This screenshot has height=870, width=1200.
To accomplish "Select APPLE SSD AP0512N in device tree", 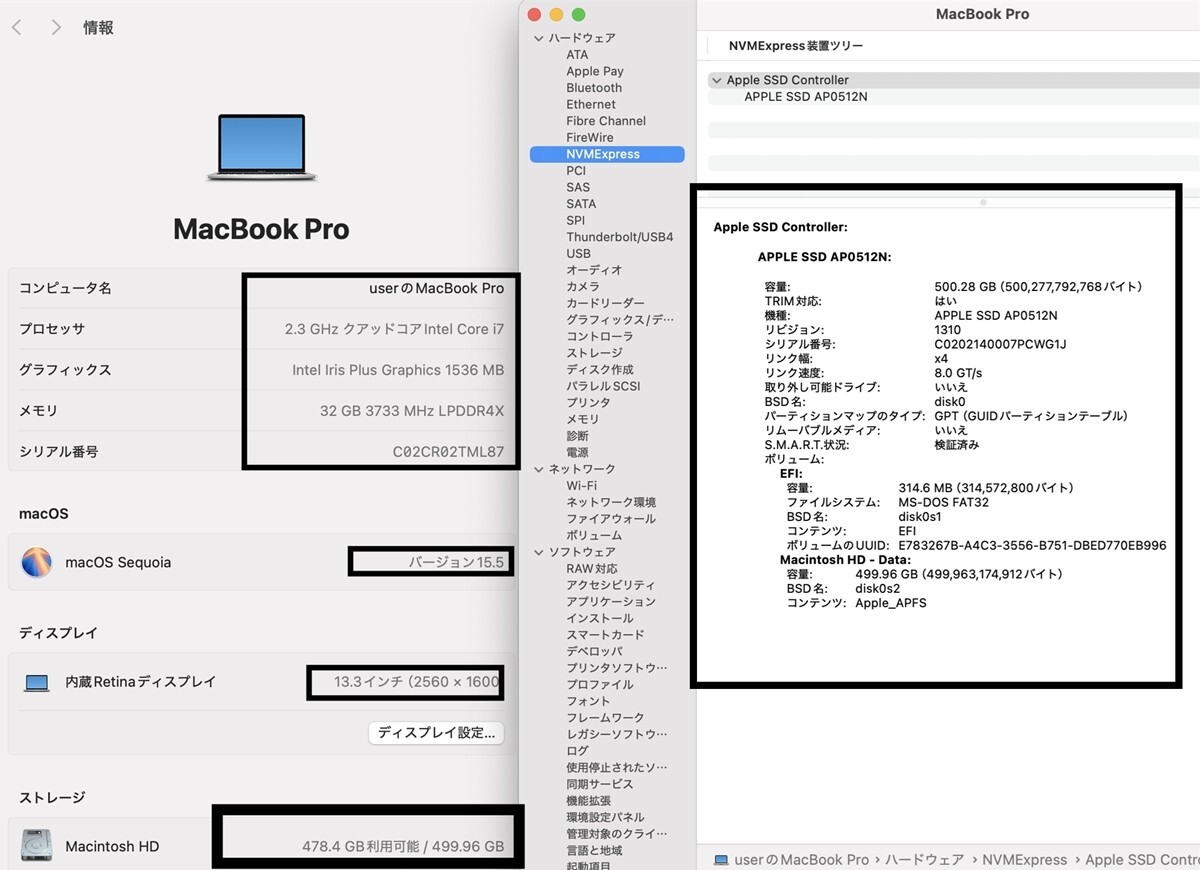I will tap(806, 97).
